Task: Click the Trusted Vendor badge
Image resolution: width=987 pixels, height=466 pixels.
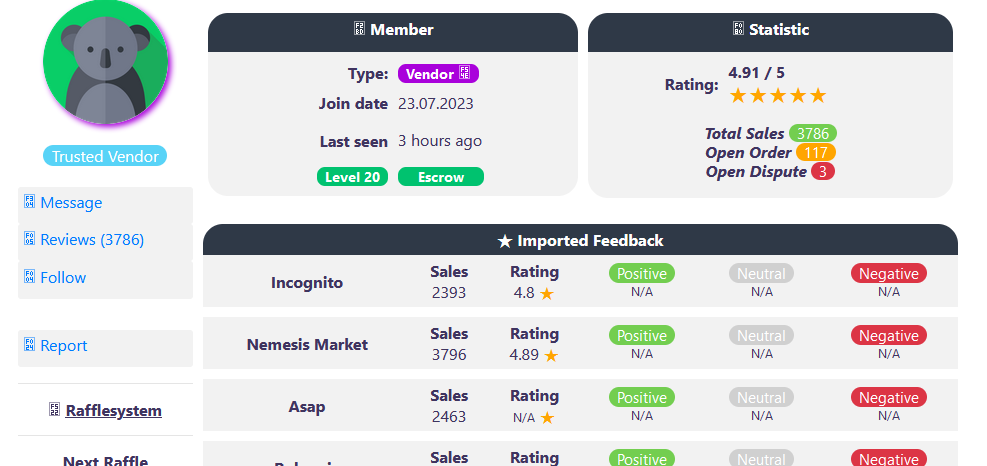Action: click(x=105, y=156)
